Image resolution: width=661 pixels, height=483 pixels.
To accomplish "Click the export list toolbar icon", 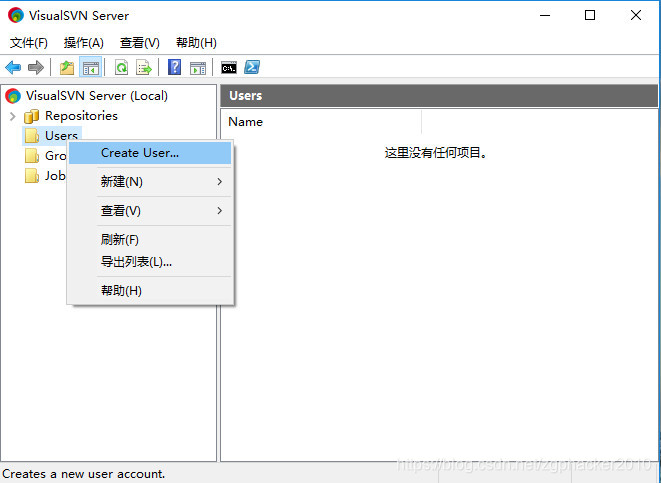I will click(144, 67).
